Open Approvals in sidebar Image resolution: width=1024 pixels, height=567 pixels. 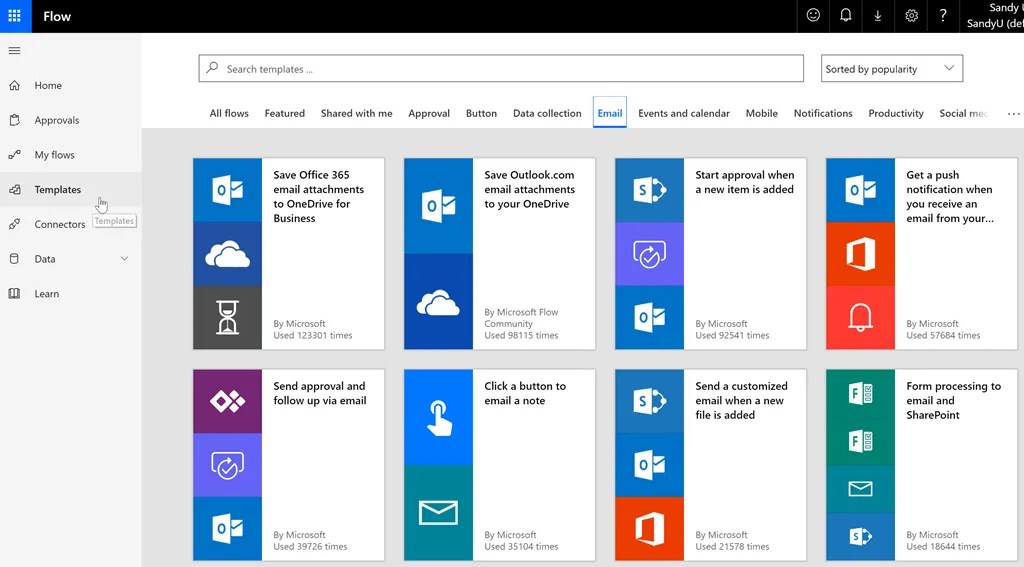(71, 120)
